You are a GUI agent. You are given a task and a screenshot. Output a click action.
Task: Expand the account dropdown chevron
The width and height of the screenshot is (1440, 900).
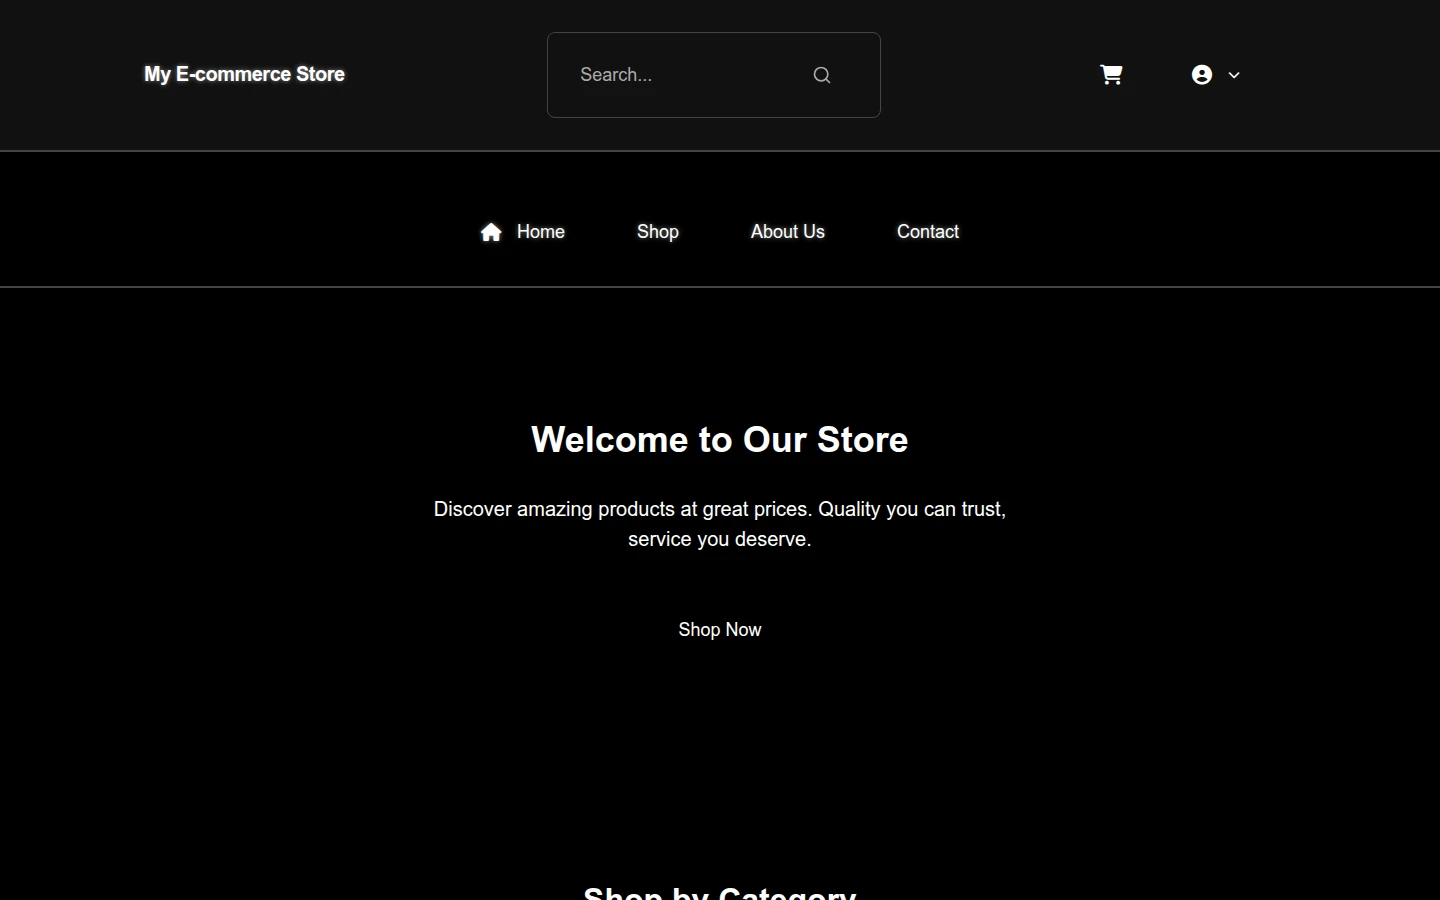[1234, 75]
